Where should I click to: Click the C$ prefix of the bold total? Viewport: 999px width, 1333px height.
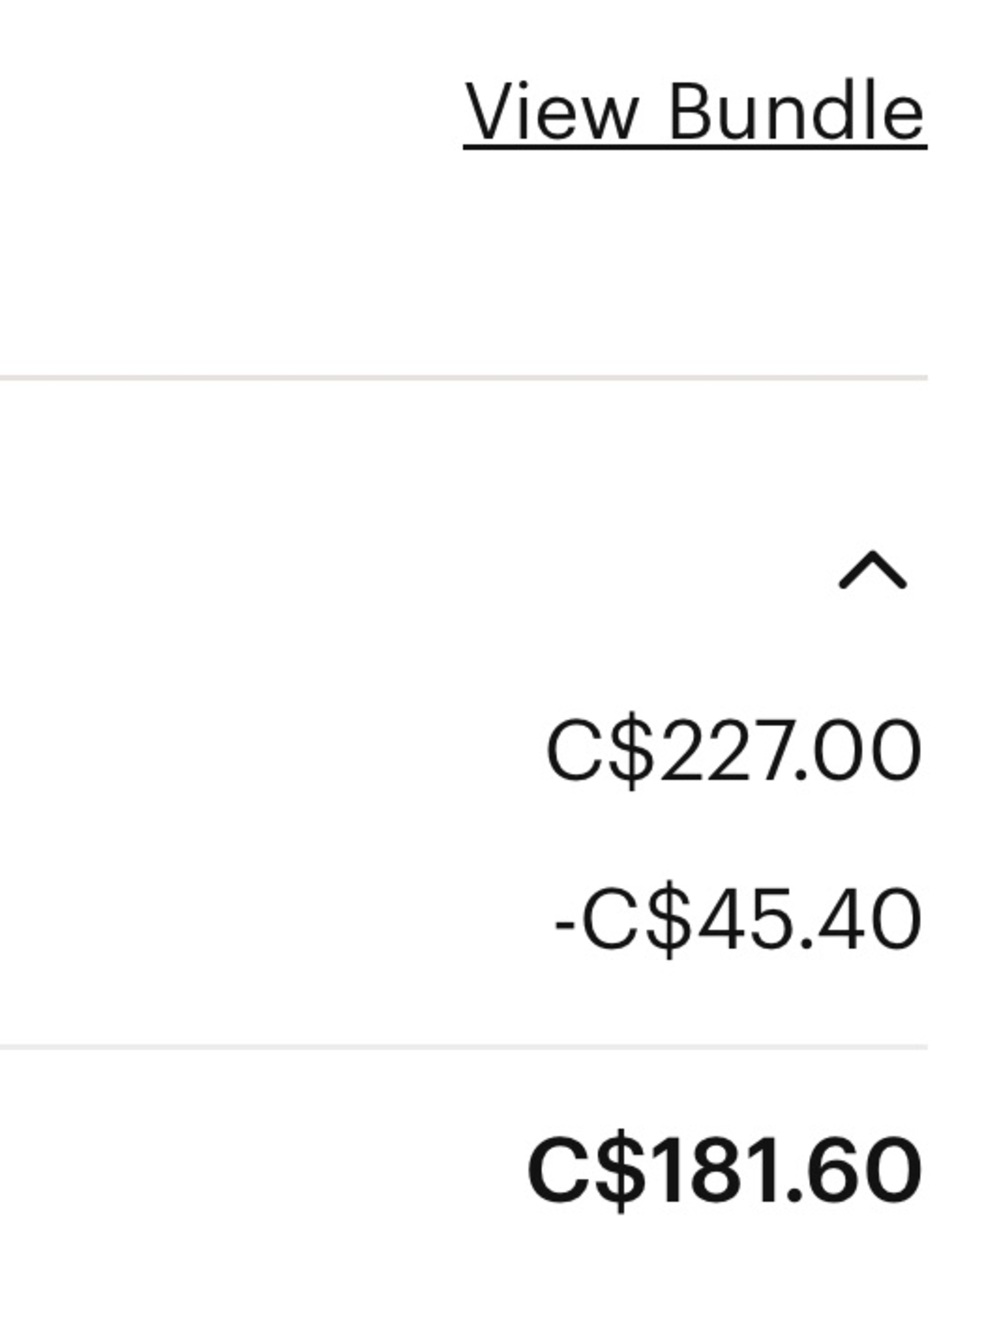(585, 1170)
